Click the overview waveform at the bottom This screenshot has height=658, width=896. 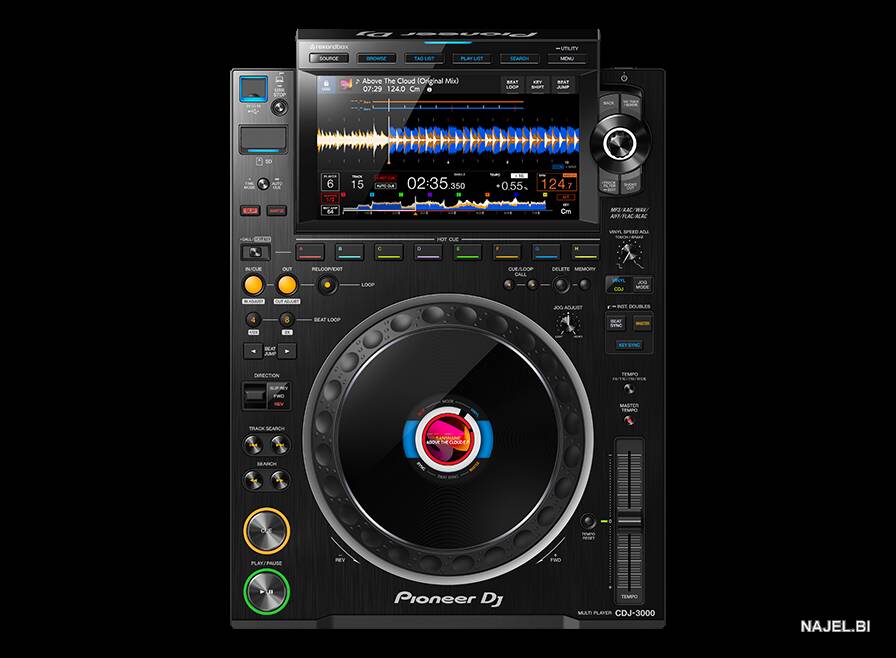(x=447, y=204)
